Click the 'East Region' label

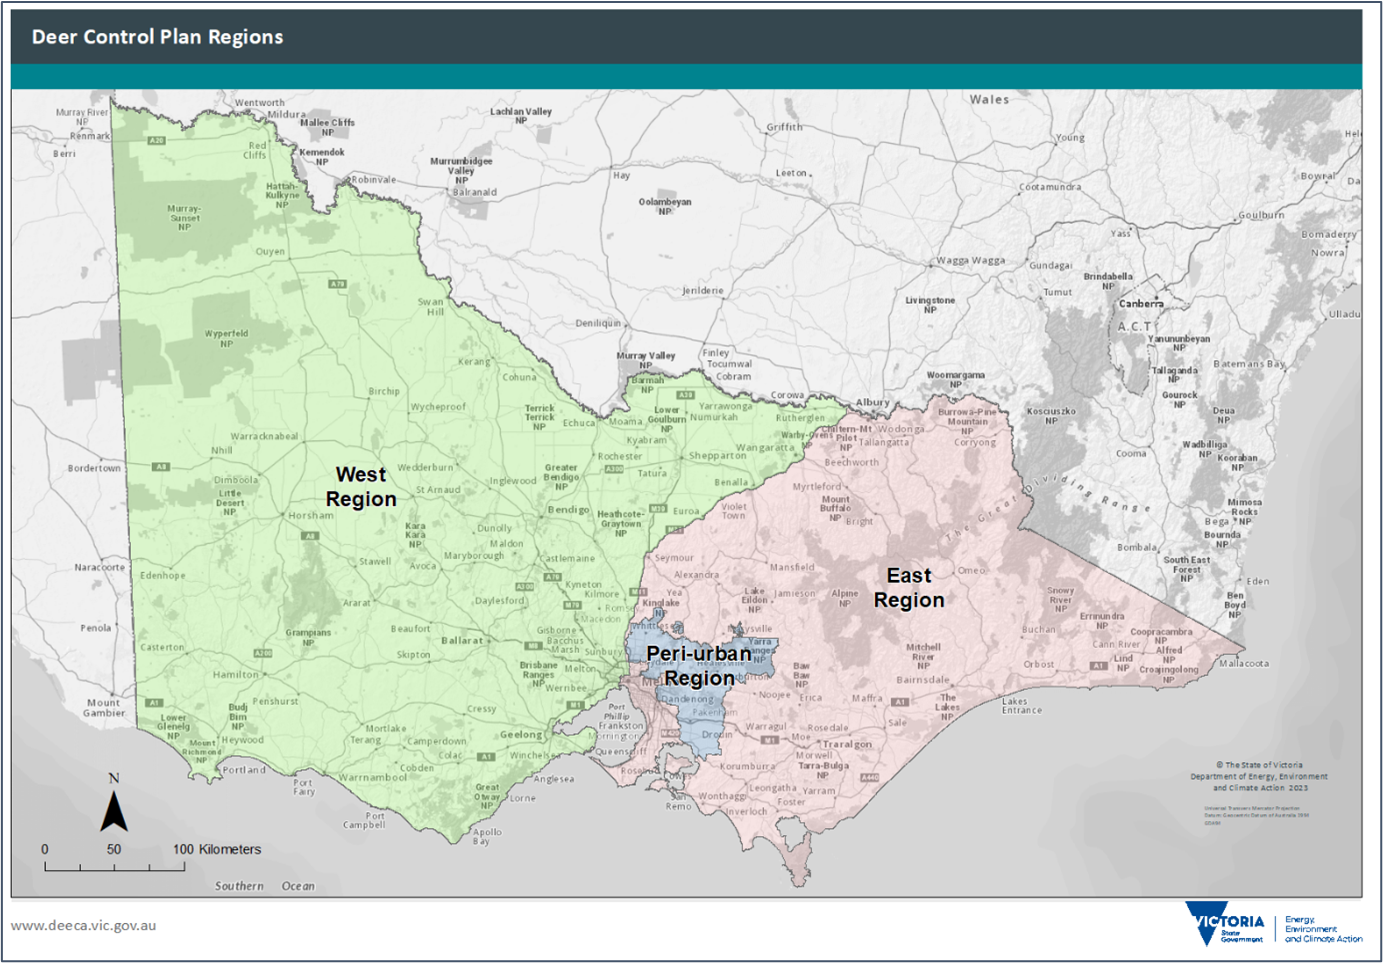(x=909, y=588)
